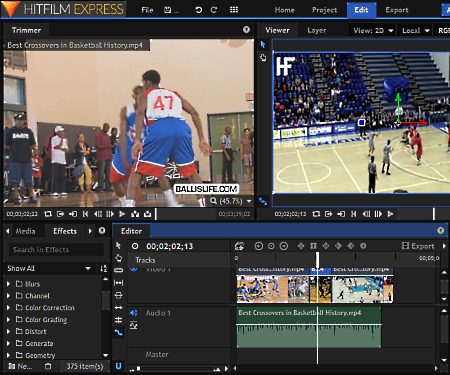Expand the Color Correction effects folder
Viewport: 450px width, 375px height.
coord(8,308)
